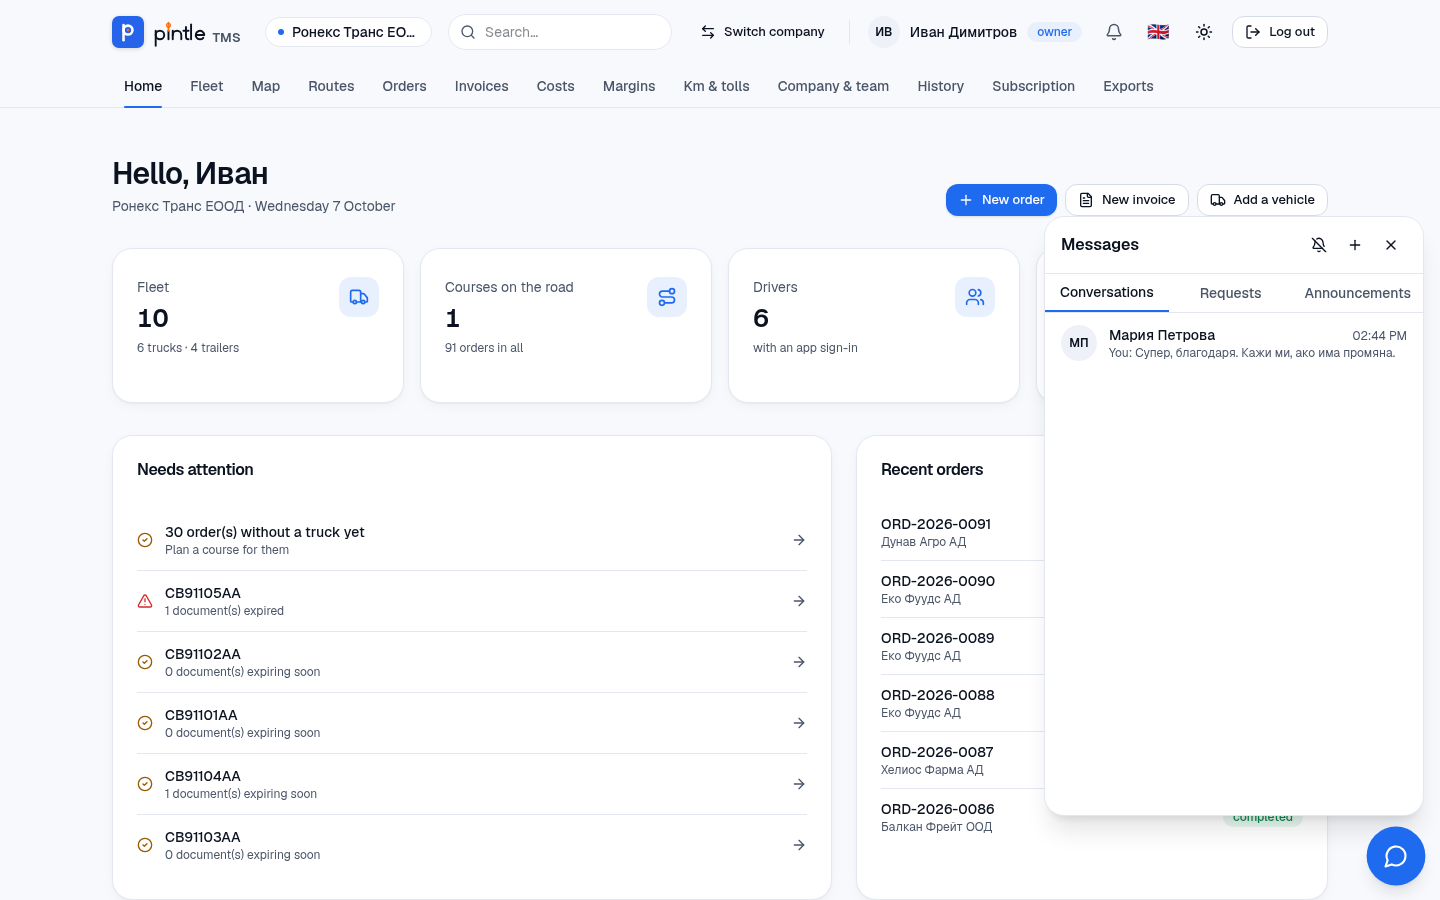Image resolution: width=1440 pixels, height=900 pixels.
Task: Click the Fleet card truck icon
Action: [359, 297]
